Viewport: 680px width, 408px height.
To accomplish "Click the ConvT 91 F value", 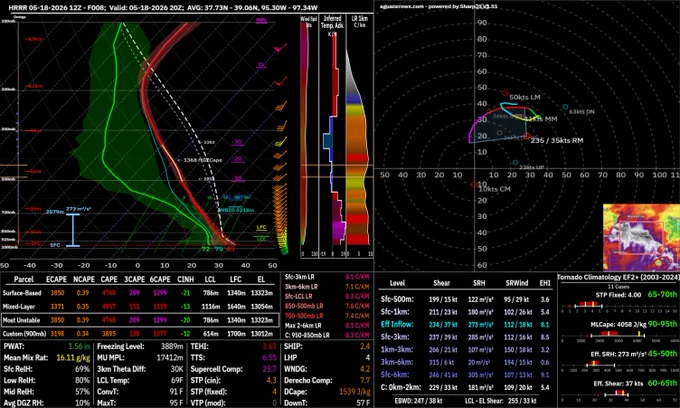I will coord(176,392).
